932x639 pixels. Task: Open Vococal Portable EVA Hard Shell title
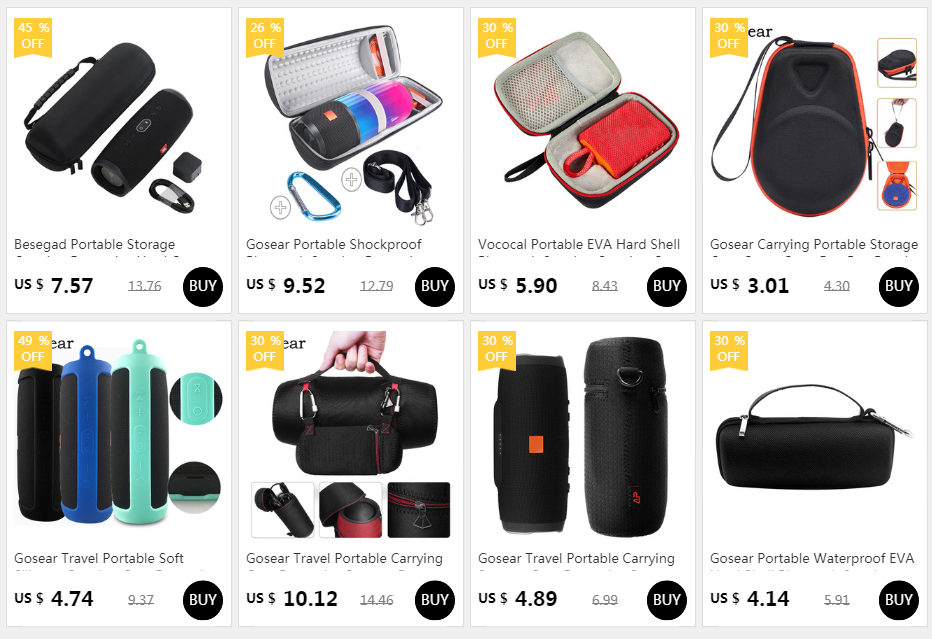[579, 244]
